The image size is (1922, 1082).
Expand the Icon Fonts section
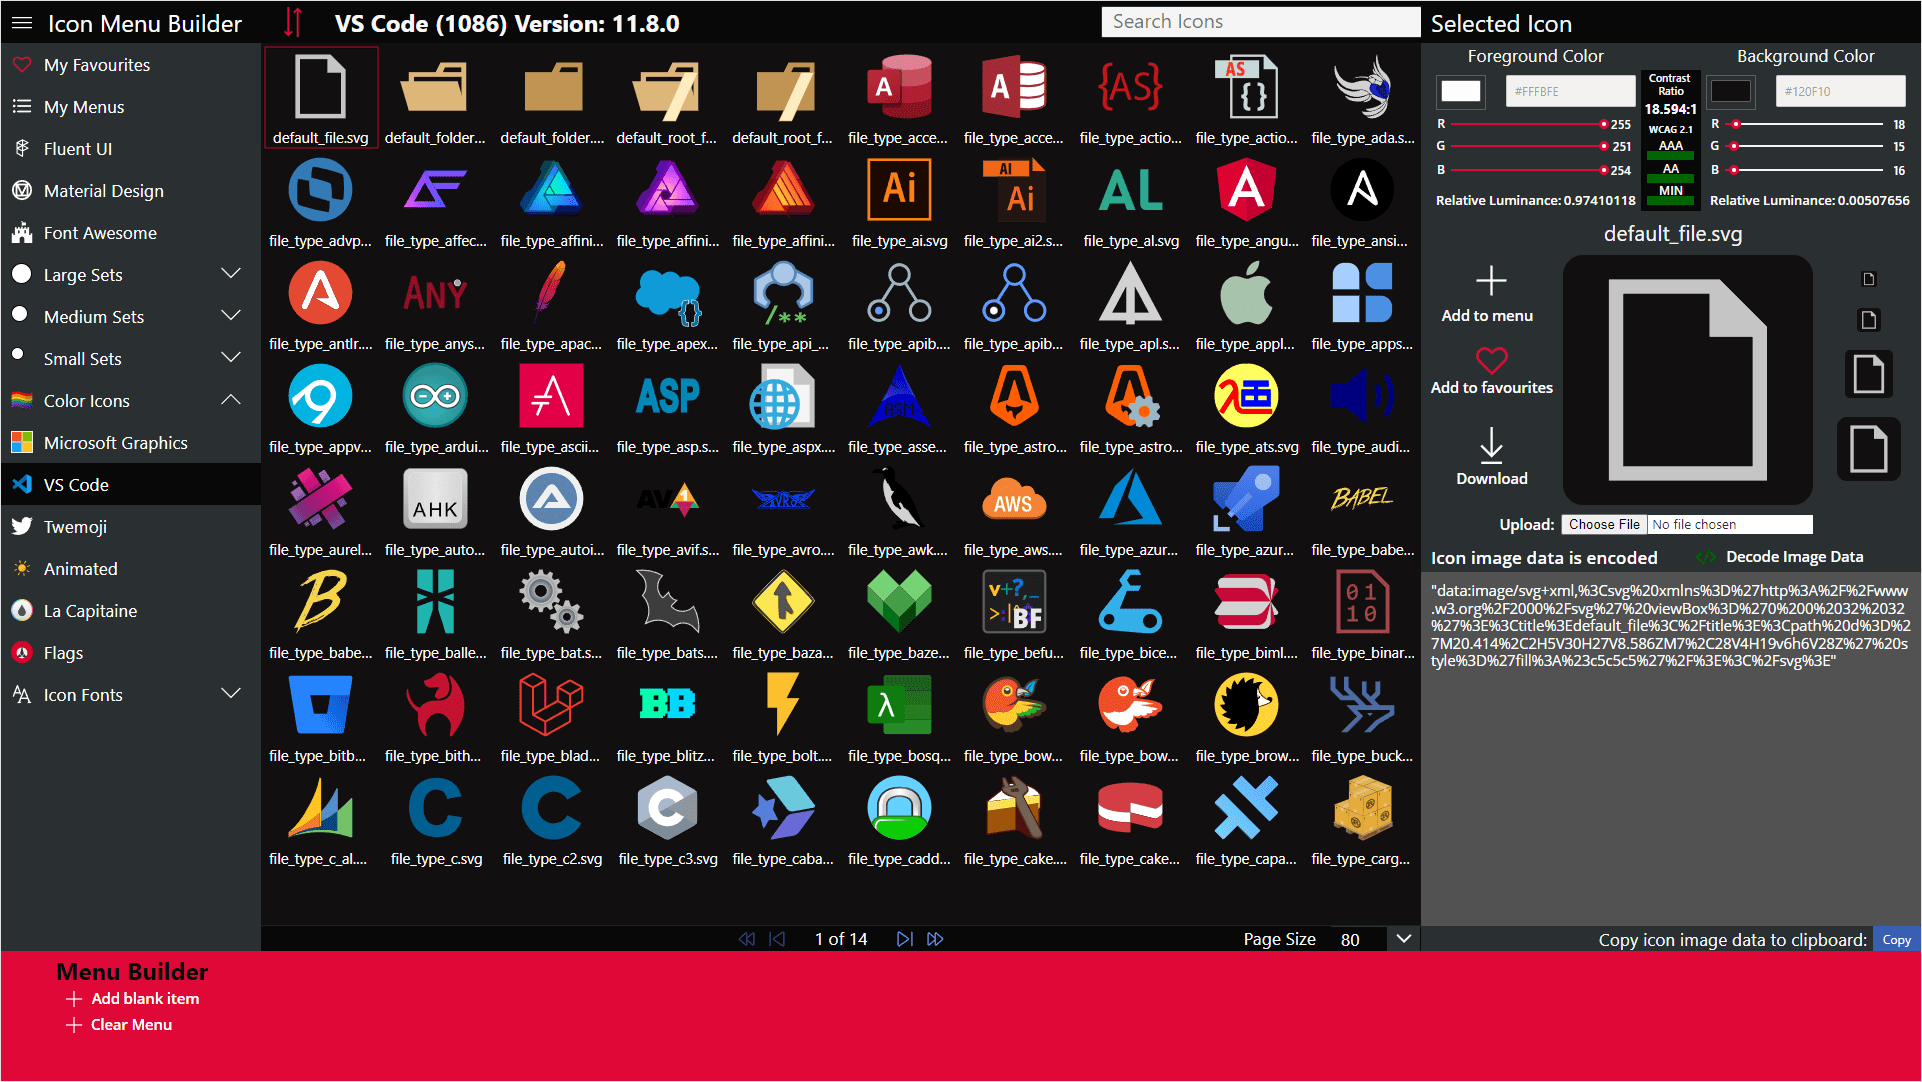[x=231, y=694]
